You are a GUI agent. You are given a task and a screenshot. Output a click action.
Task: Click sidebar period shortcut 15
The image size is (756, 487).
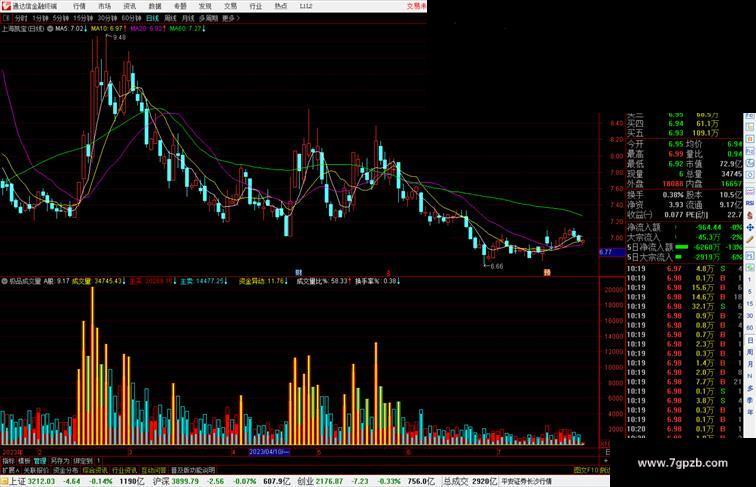[750, 303]
